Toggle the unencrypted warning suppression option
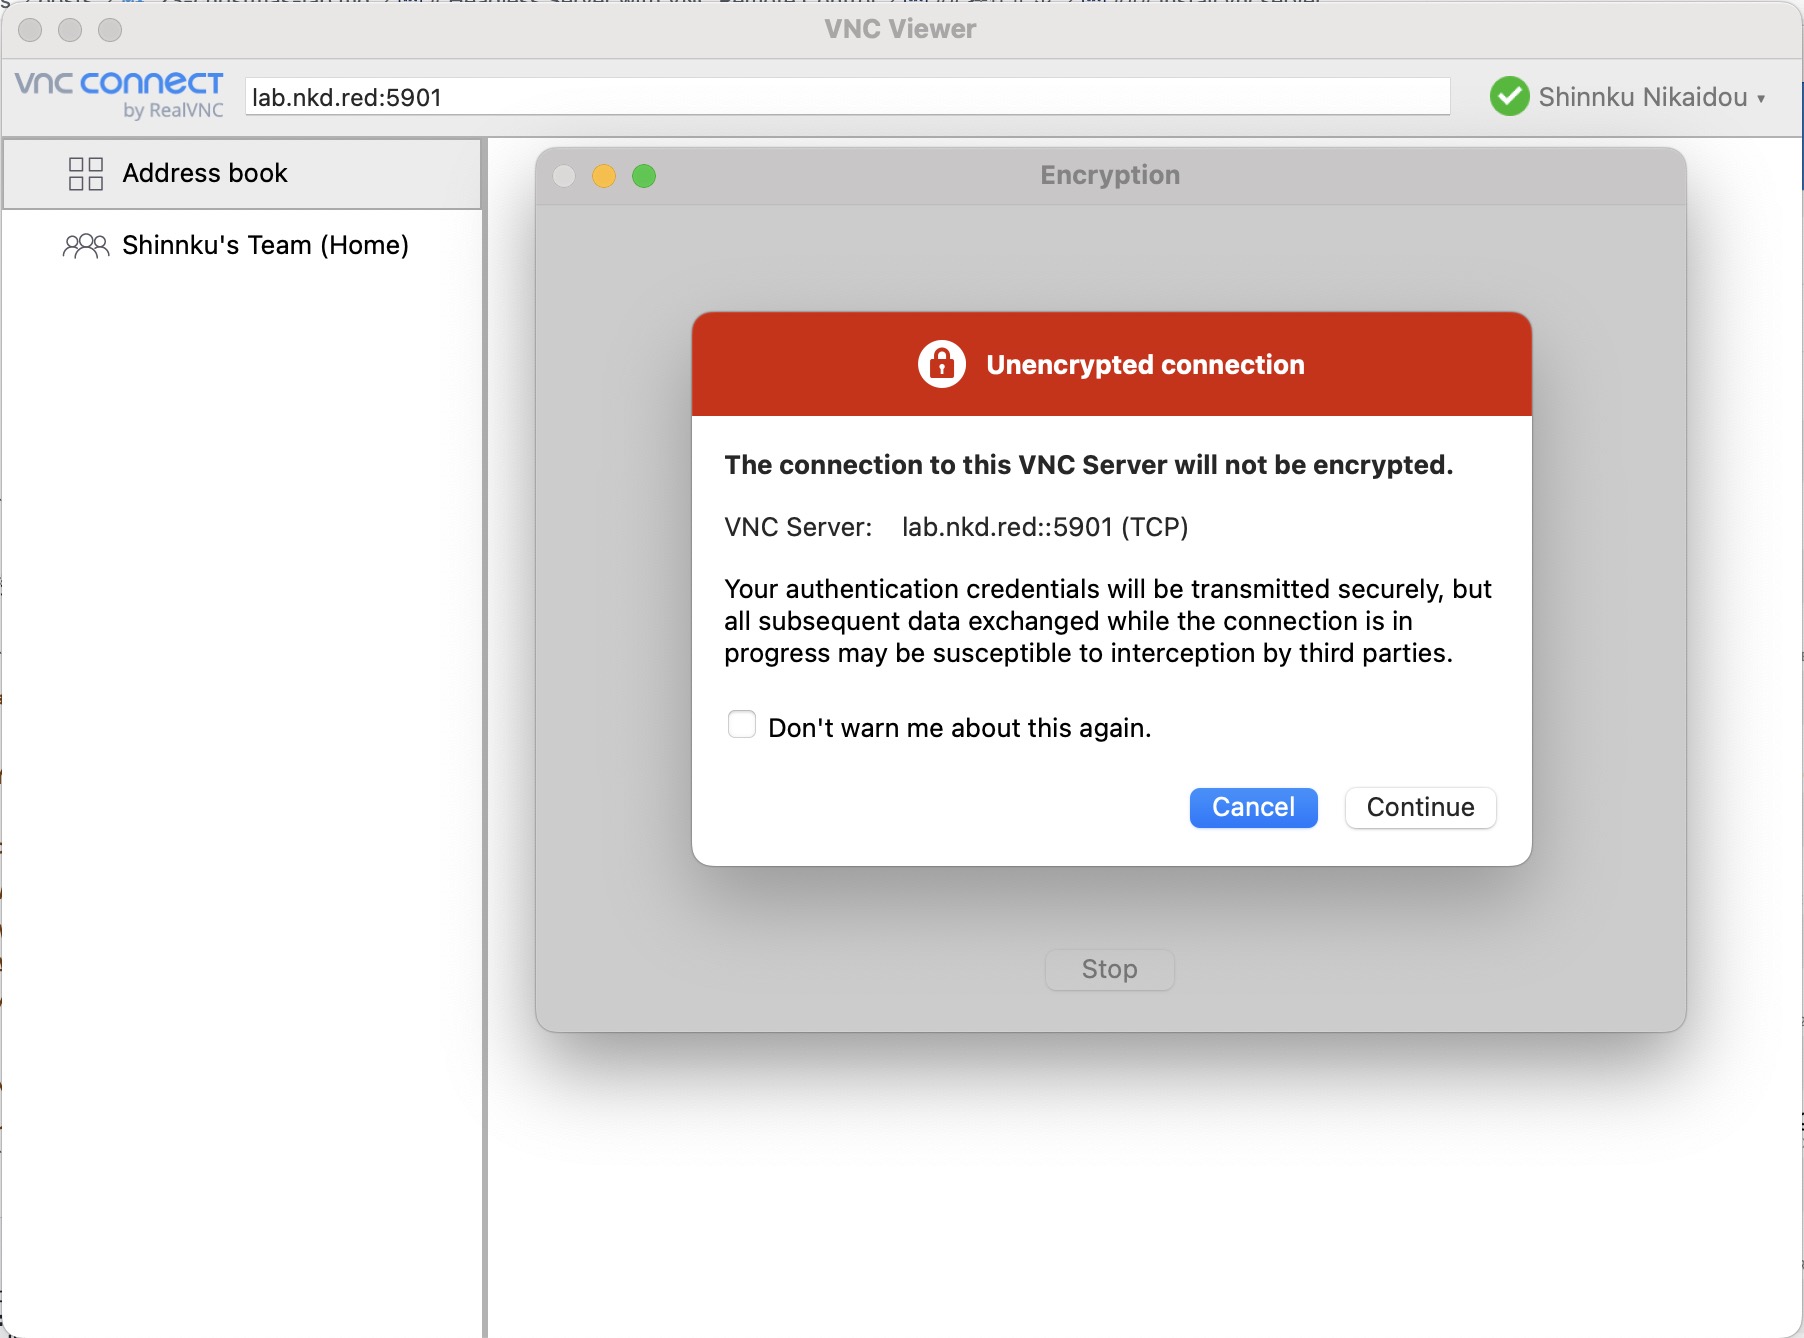 click(x=742, y=723)
